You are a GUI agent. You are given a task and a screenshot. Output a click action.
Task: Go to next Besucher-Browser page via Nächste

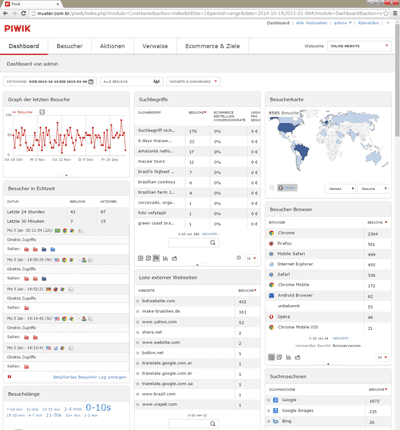(341, 338)
